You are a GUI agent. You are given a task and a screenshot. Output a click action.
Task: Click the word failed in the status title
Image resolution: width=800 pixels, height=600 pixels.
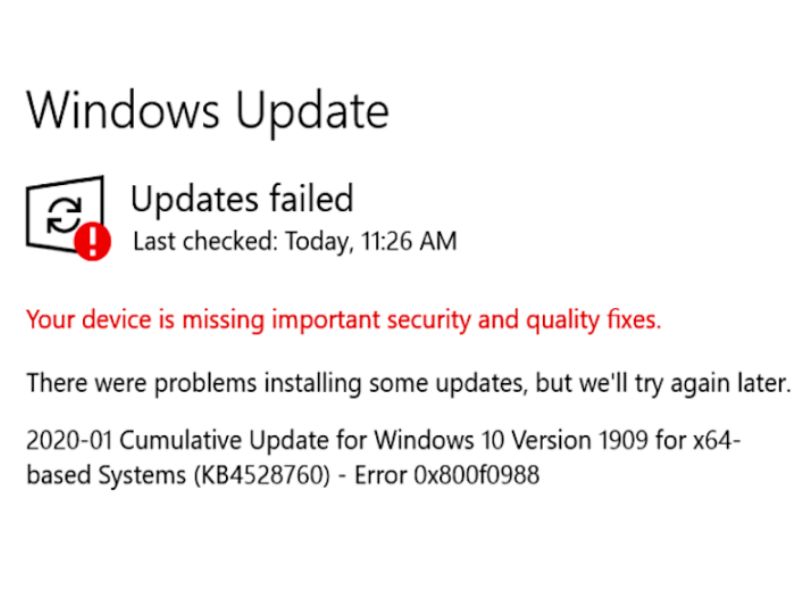click(311, 198)
